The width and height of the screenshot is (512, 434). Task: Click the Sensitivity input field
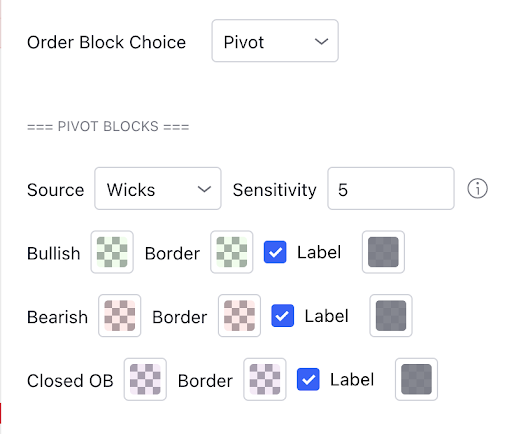391,188
